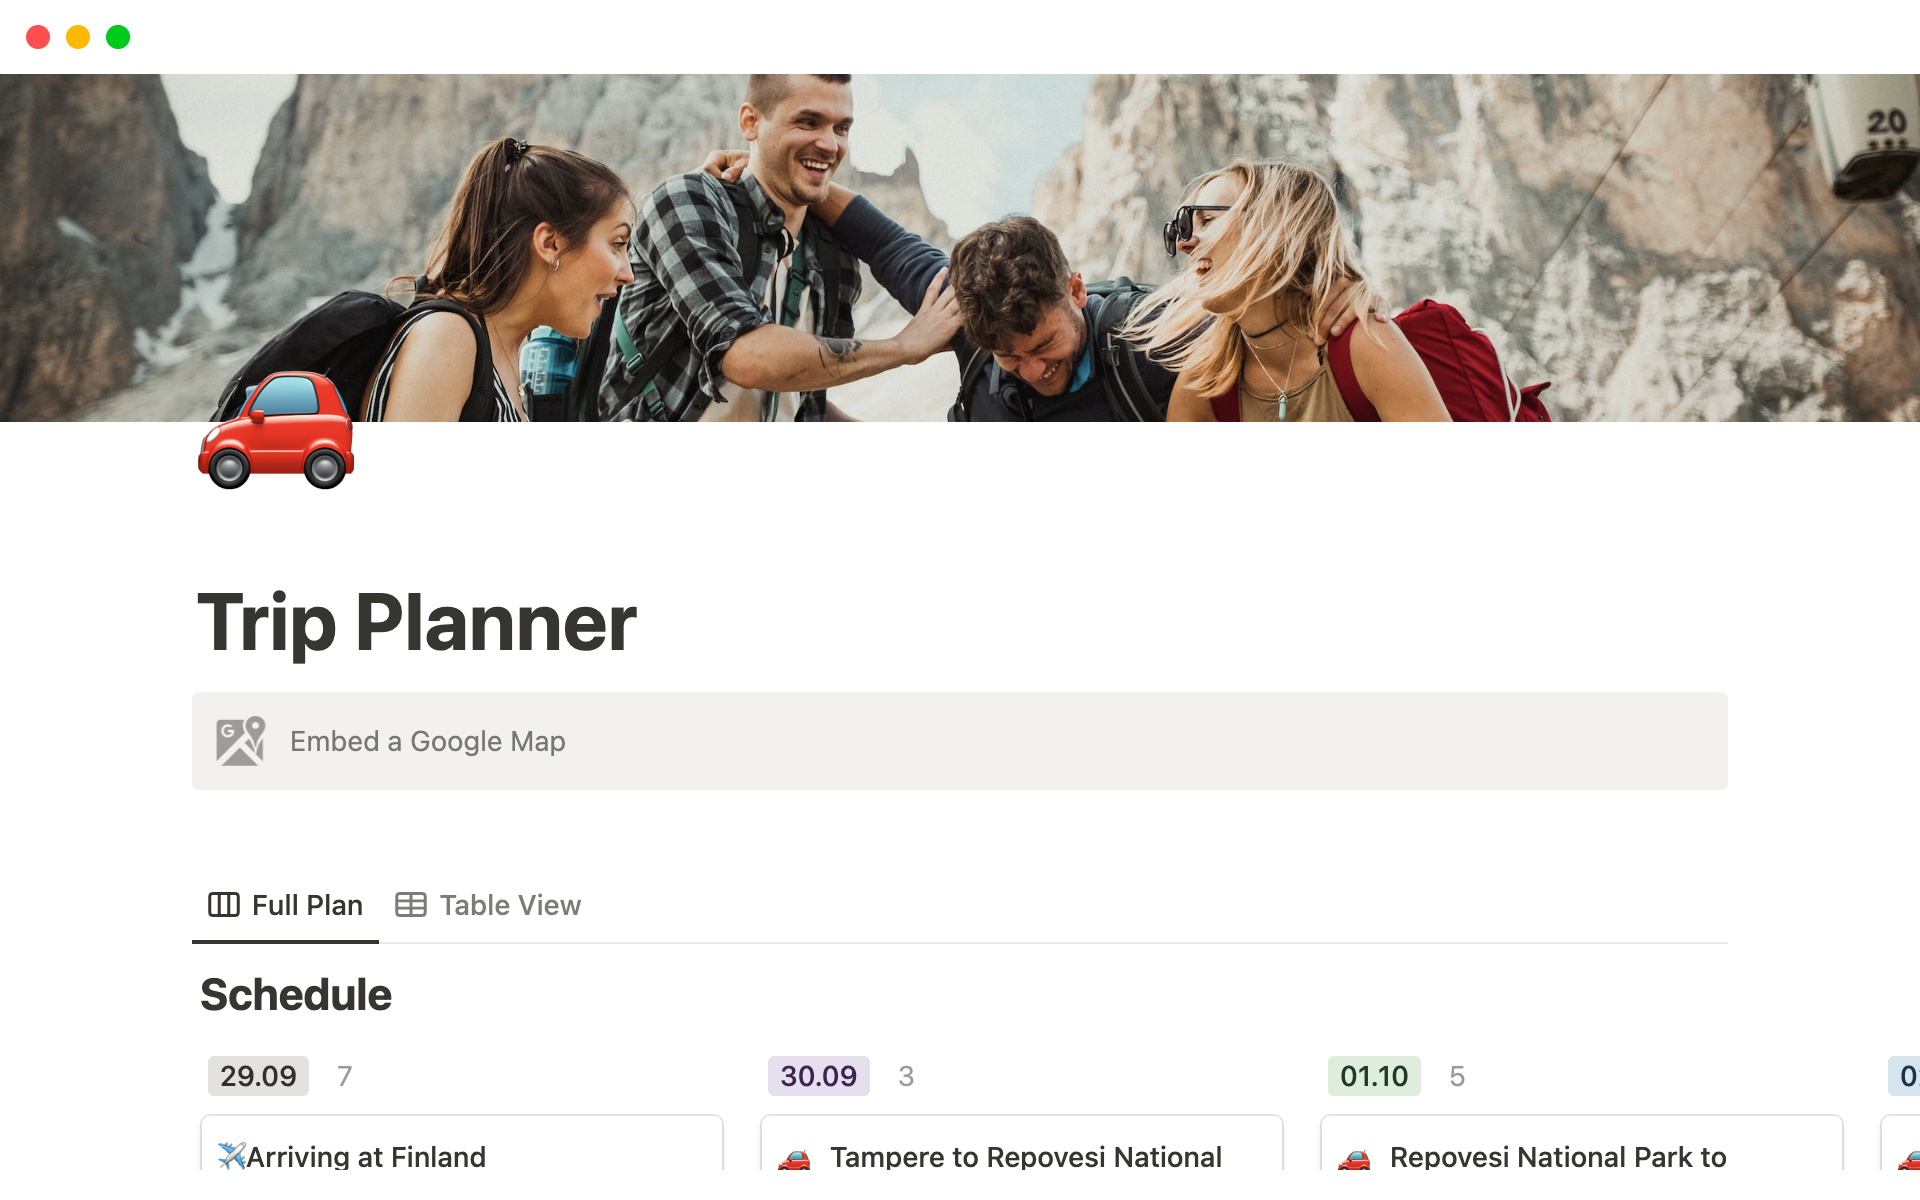Click the Schedule heading
The image size is (1920, 1200).
point(296,995)
